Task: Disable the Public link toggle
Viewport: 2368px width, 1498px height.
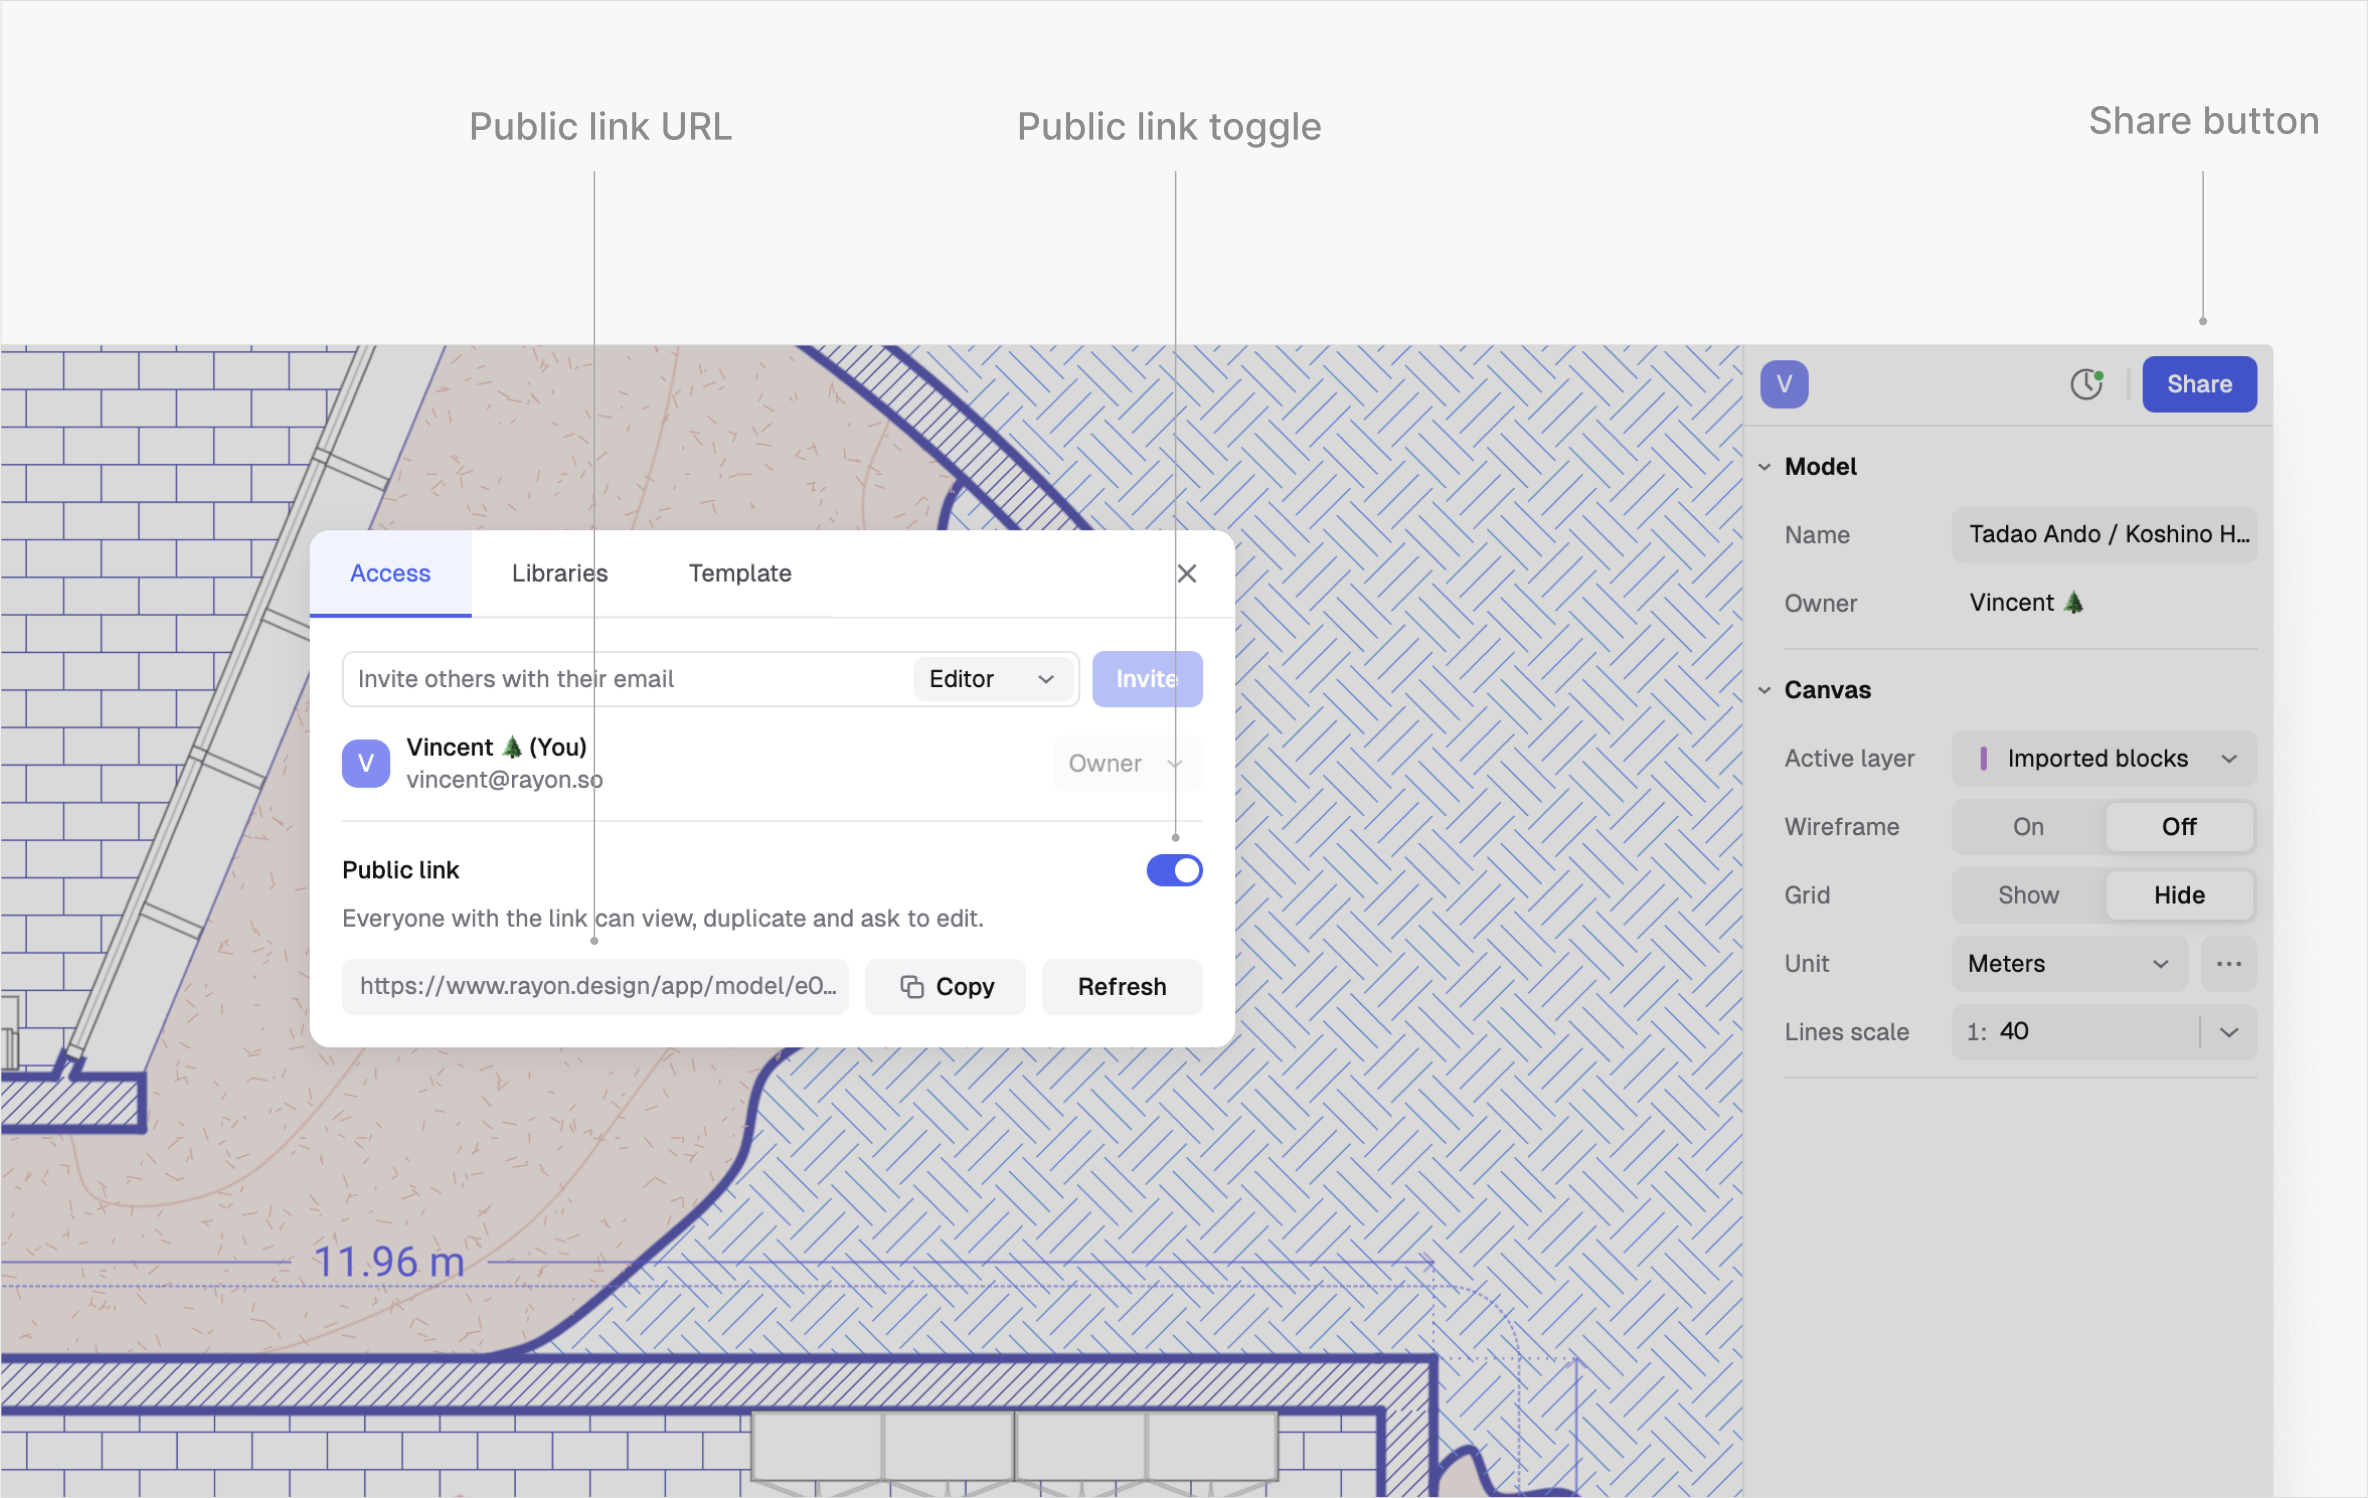Action: tap(1174, 870)
